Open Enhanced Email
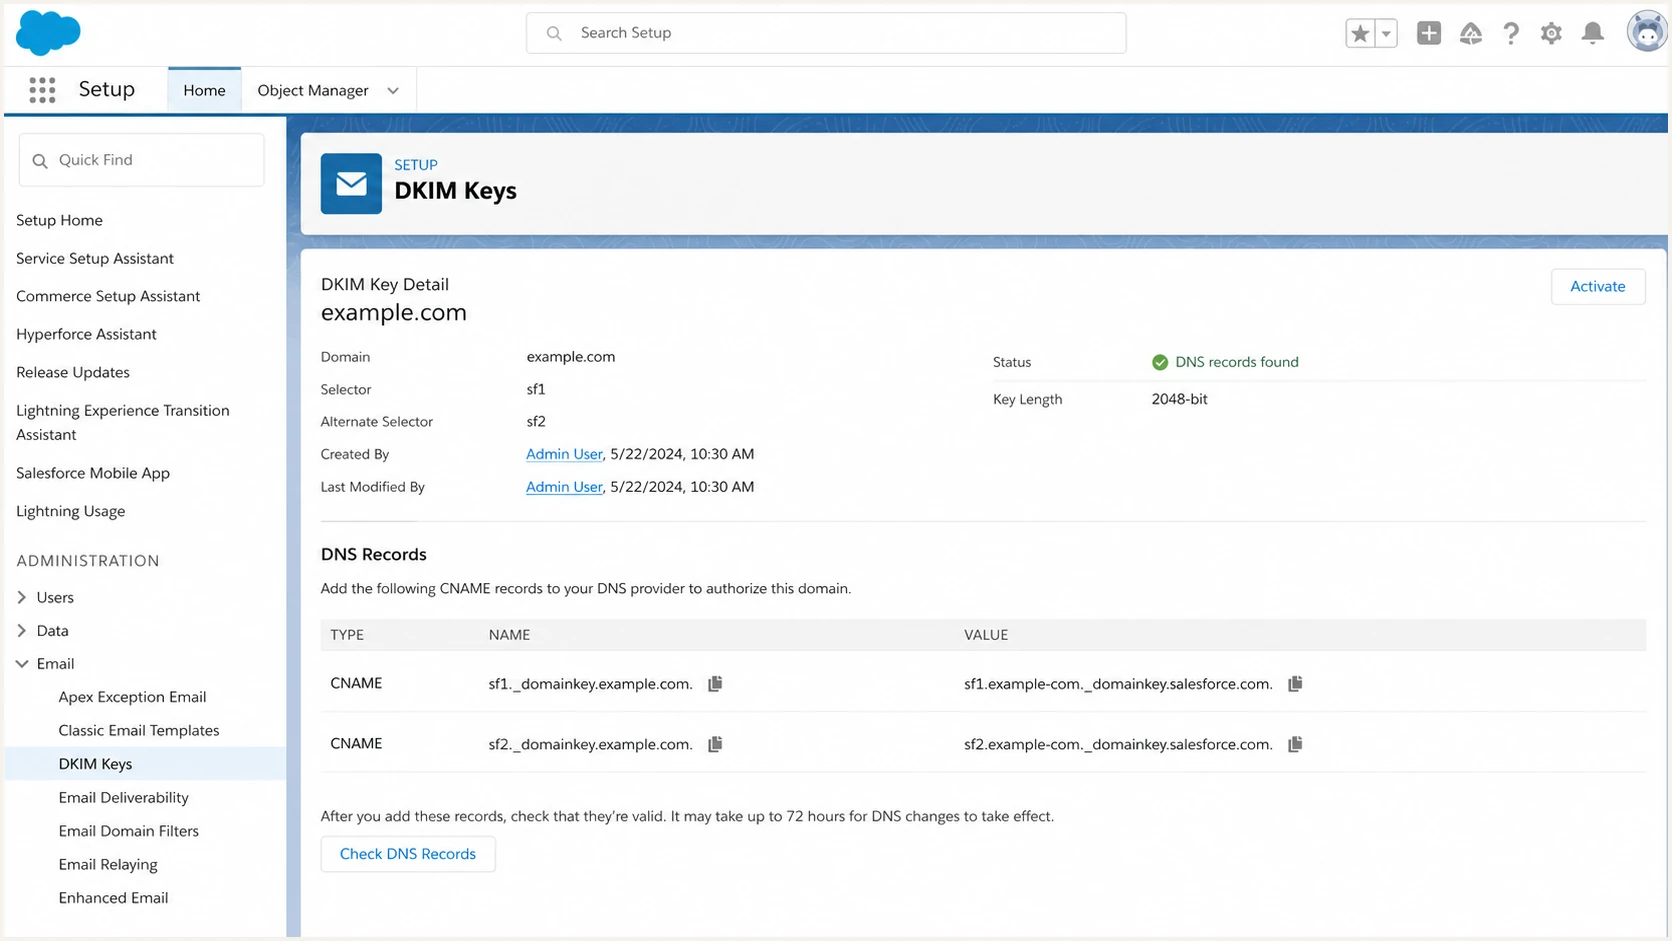This screenshot has width=1672, height=941. [x=113, y=898]
